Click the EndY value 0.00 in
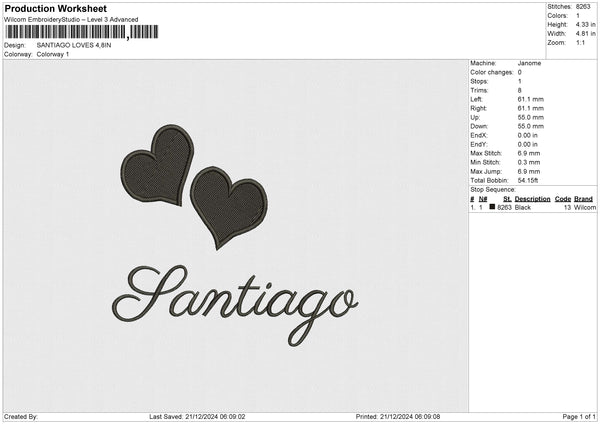The width and height of the screenshot is (600, 424). [x=528, y=144]
